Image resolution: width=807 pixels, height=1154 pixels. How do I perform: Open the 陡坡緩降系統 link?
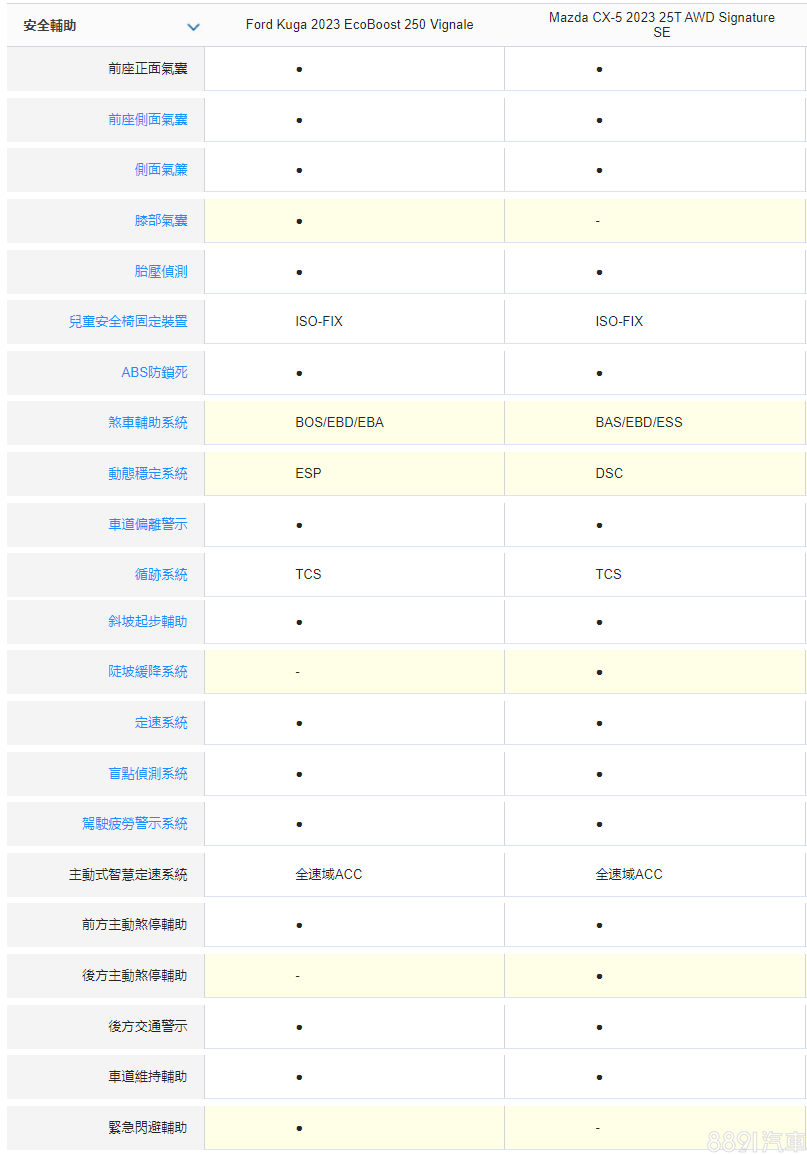(148, 672)
